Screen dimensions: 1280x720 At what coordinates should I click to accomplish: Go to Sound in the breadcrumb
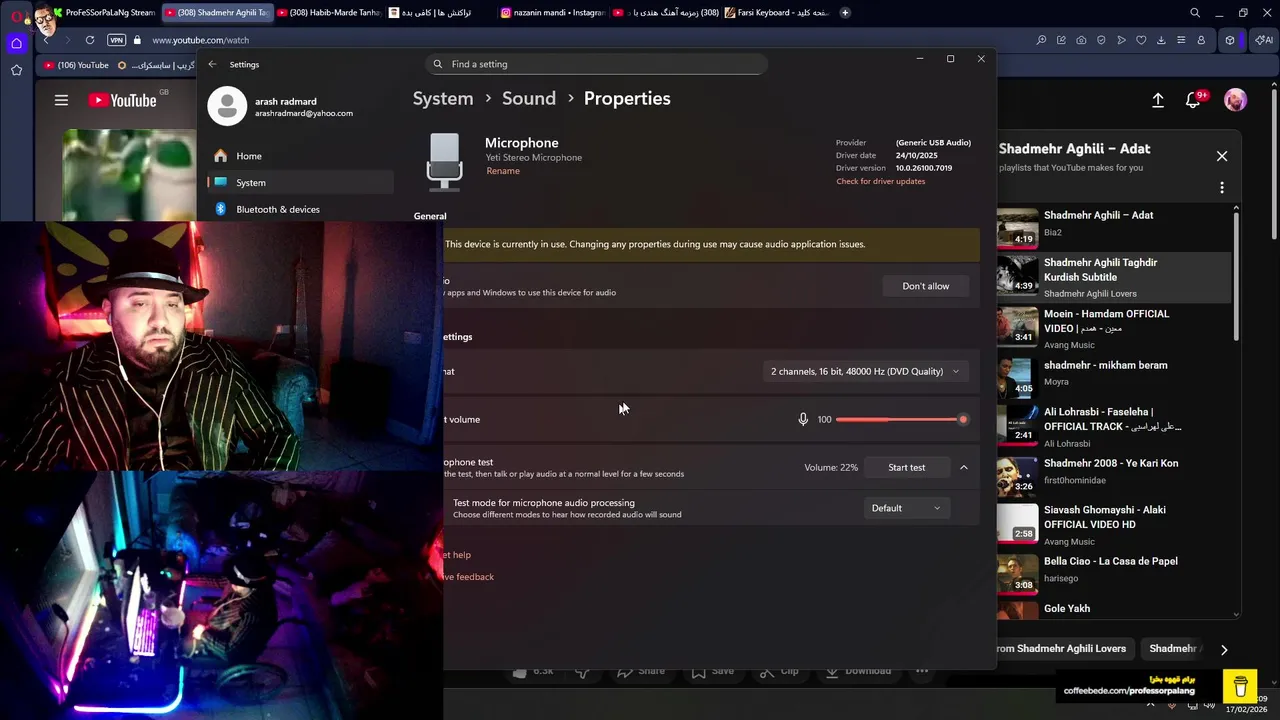(x=529, y=98)
